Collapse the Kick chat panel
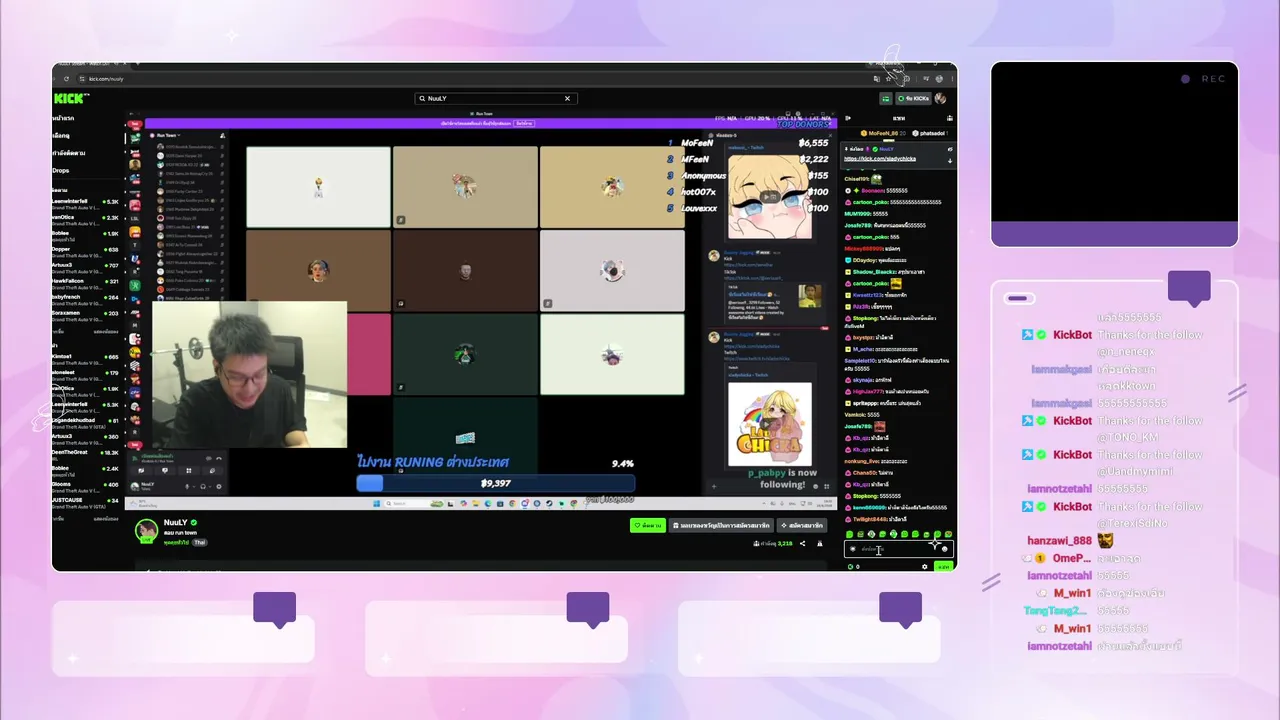The width and height of the screenshot is (1280, 720). click(848, 118)
